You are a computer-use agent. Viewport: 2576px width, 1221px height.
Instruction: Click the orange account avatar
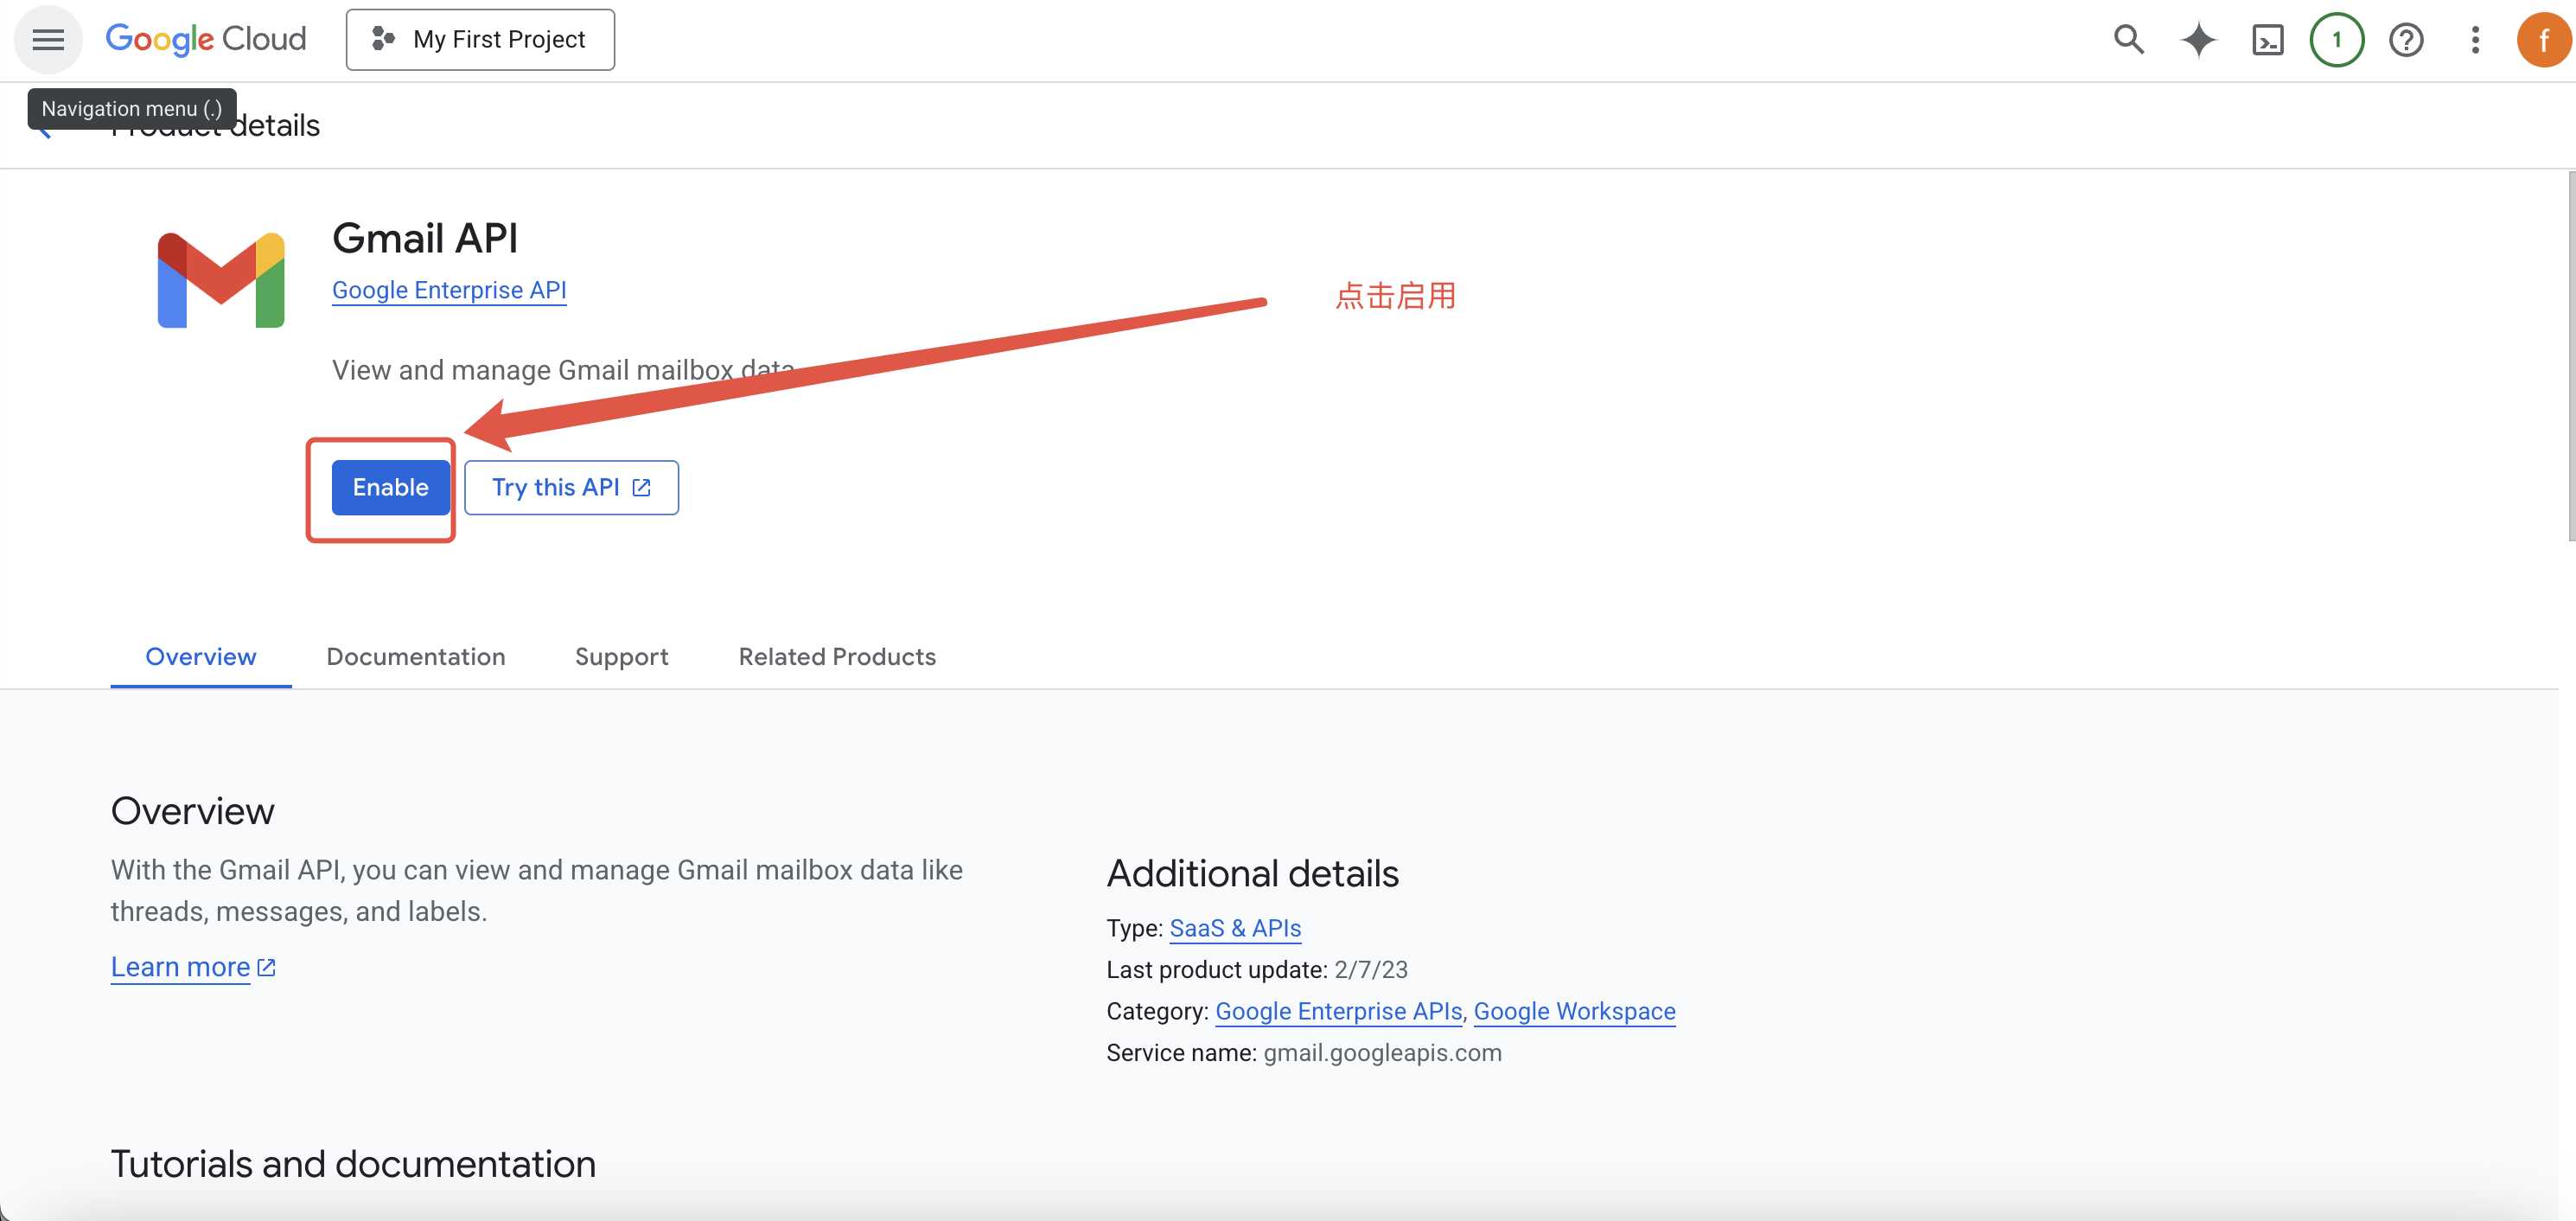pyautogui.click(x=2544, y=40)
